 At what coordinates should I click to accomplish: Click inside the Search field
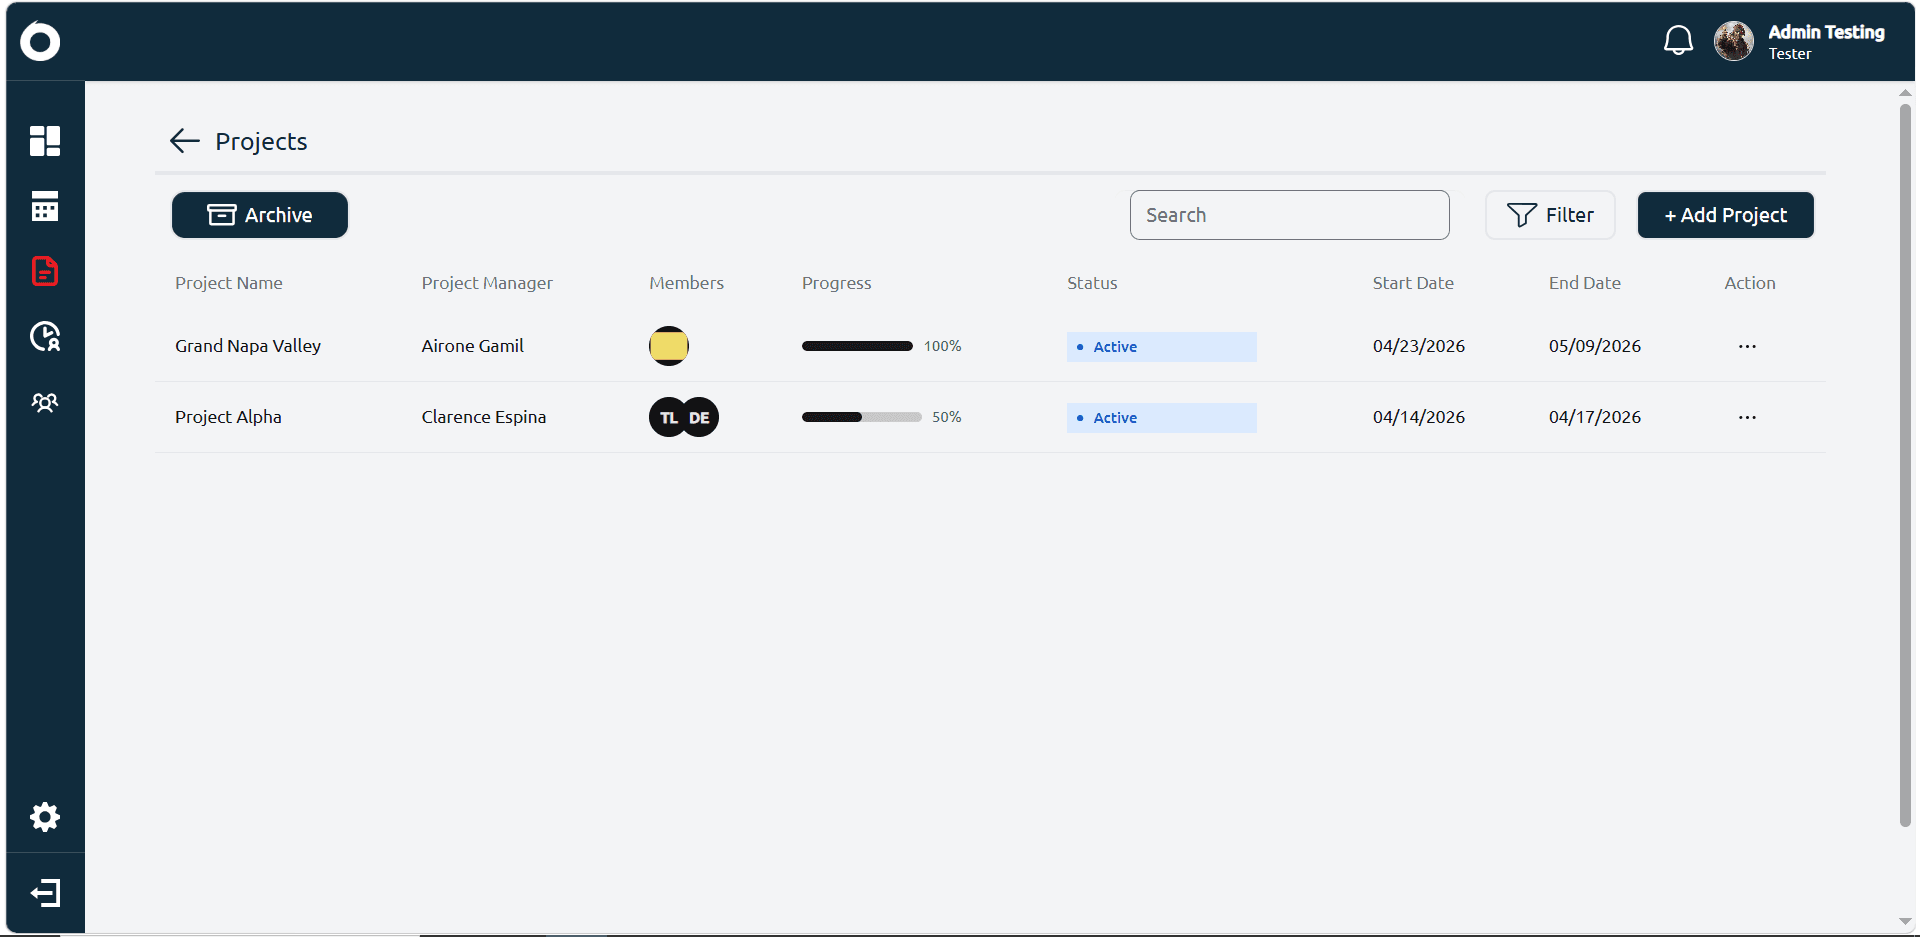1289,214
